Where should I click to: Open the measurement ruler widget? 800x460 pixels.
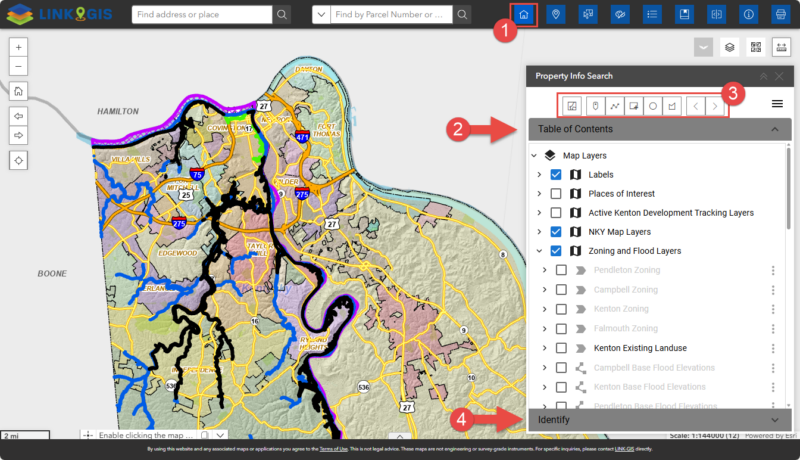(x=781, y=47)
